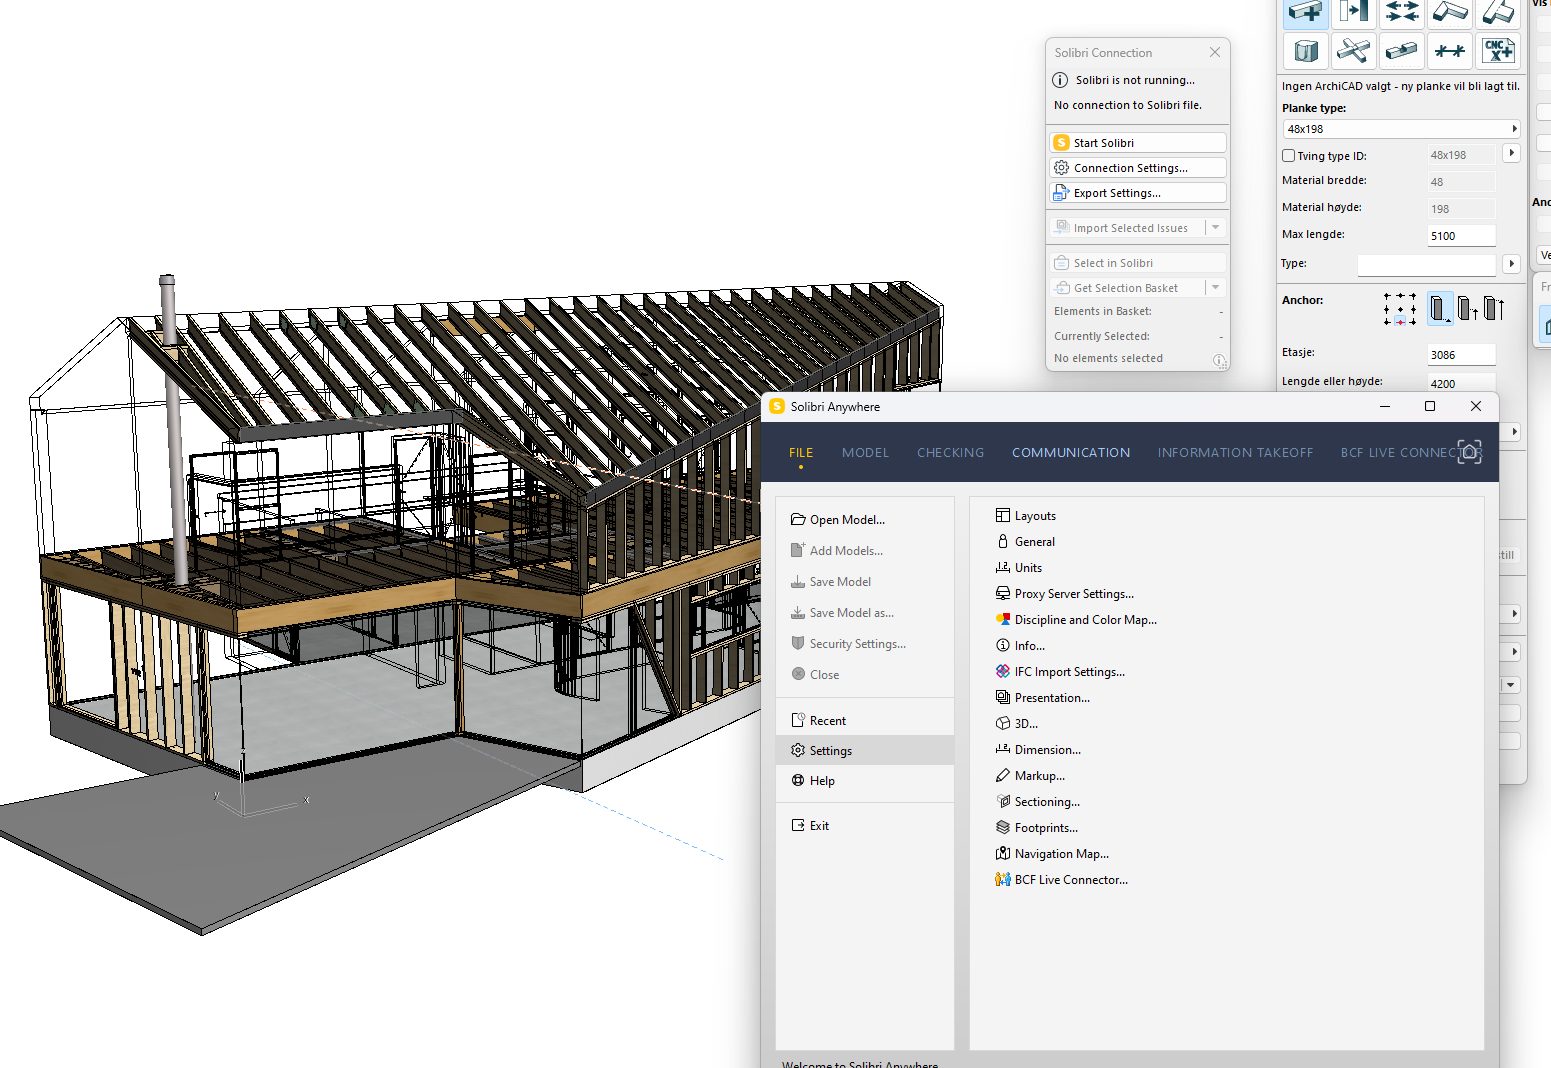Enable the Tving type ID checkbox
The width and height of the screenshot is (1551, 1068).
1289,156
